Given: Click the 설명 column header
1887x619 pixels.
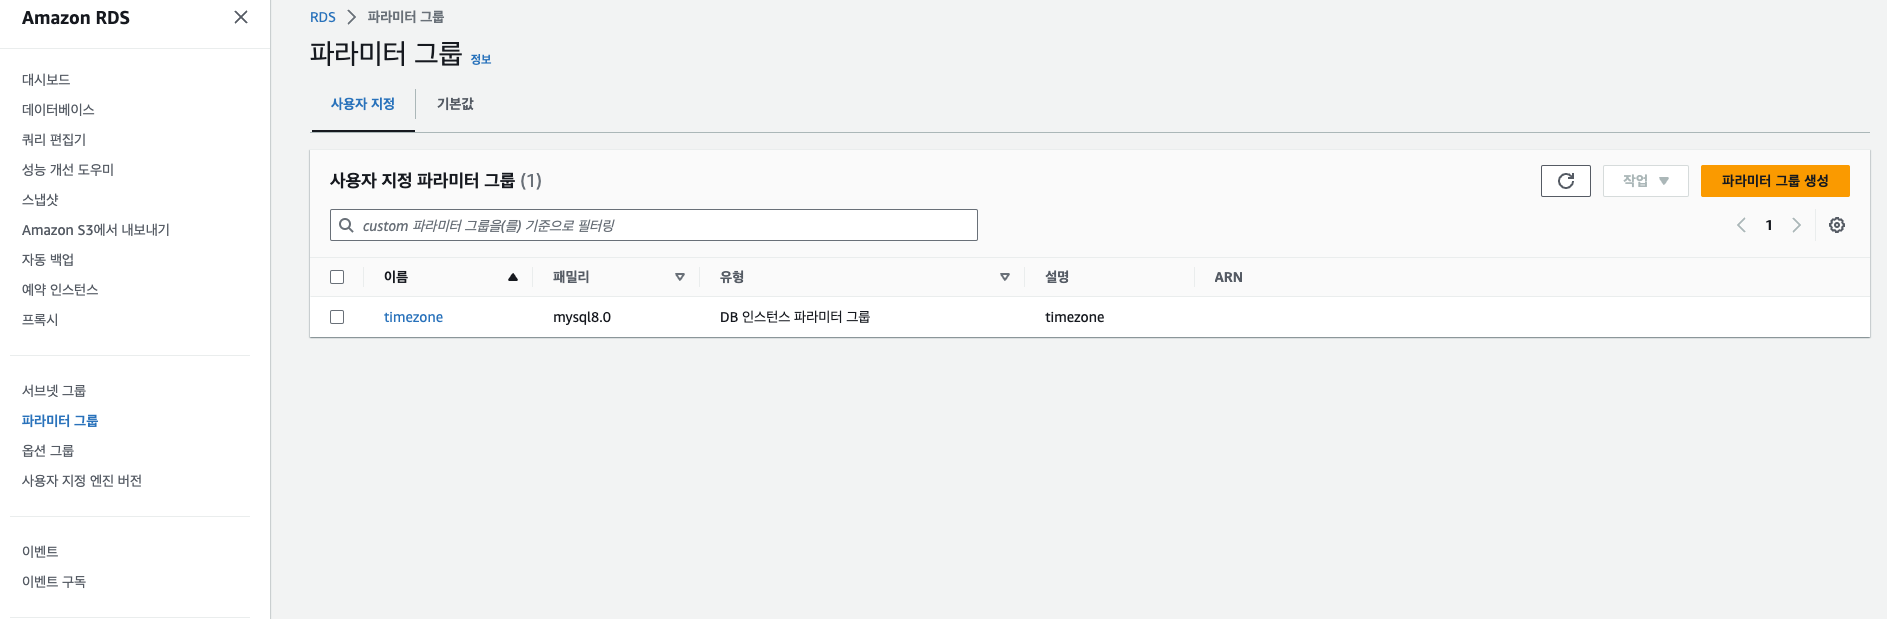Looking at the screenshot, I should (1057, 277).
